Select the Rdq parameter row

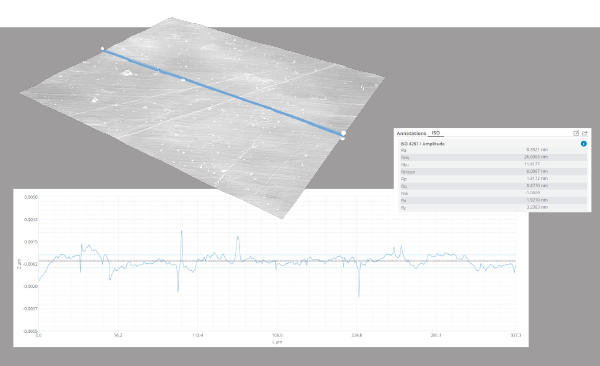(493, 157)
